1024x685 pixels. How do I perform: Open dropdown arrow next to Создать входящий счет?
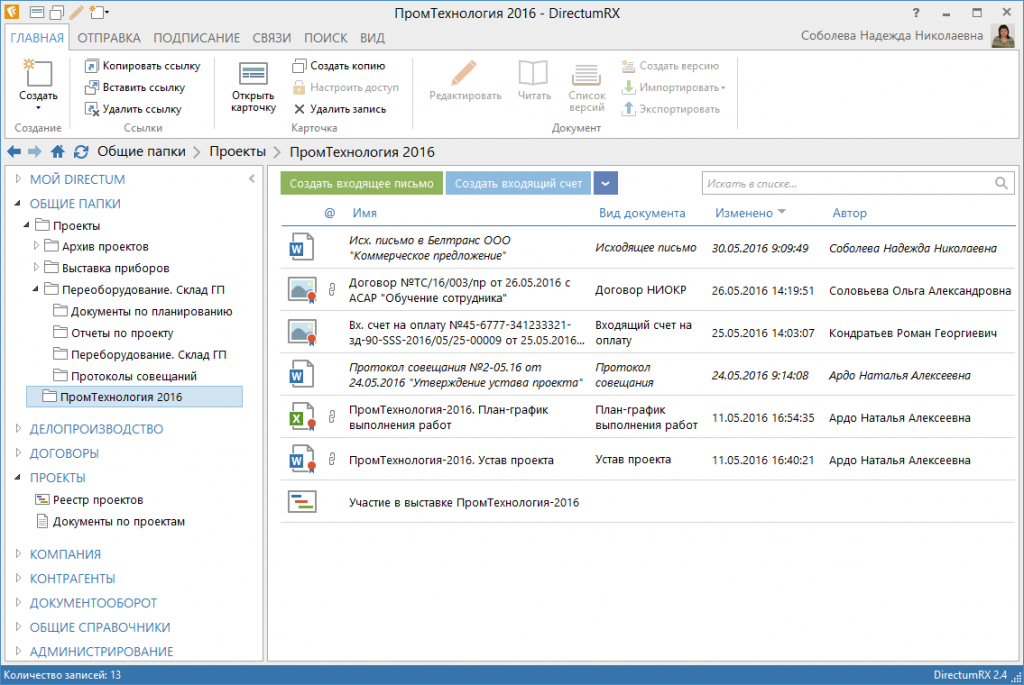point(605,184)
